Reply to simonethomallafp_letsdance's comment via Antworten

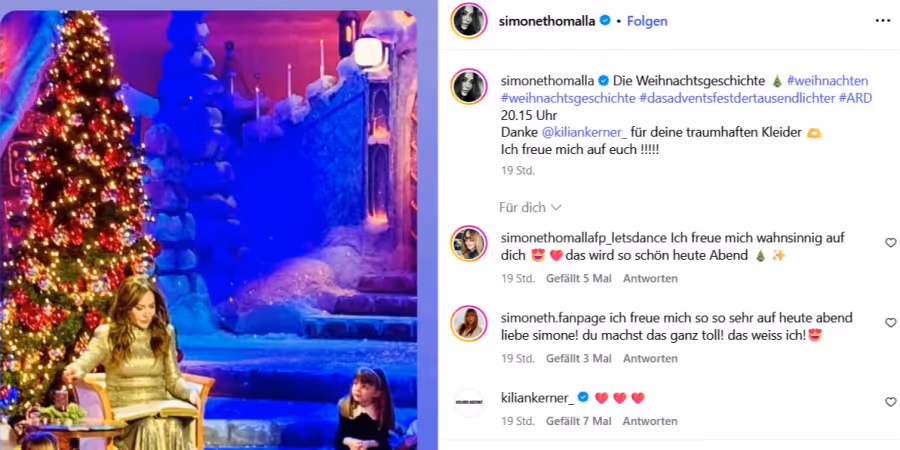(x=650, y=278)
